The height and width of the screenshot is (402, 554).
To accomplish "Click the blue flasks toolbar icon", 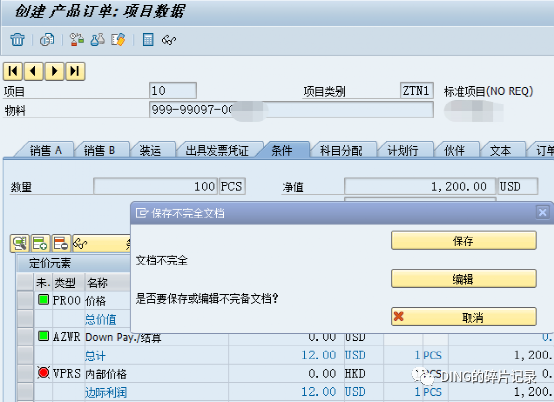I will (x=98, y=40).
